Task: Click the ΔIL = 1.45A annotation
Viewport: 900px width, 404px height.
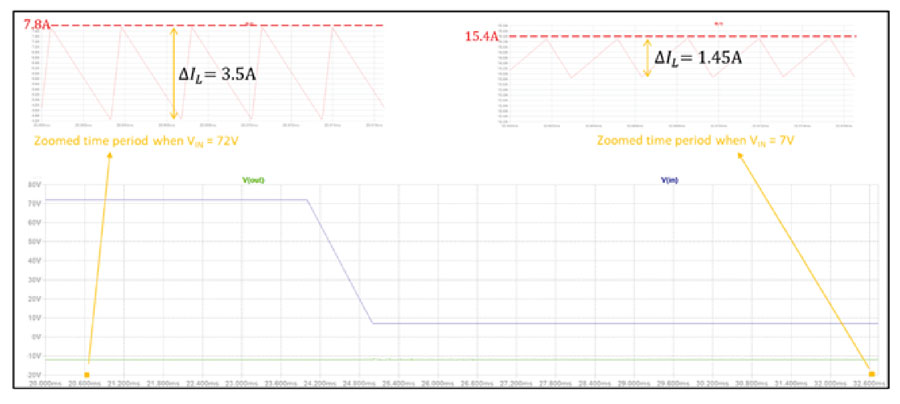Action: click(698, 57)
